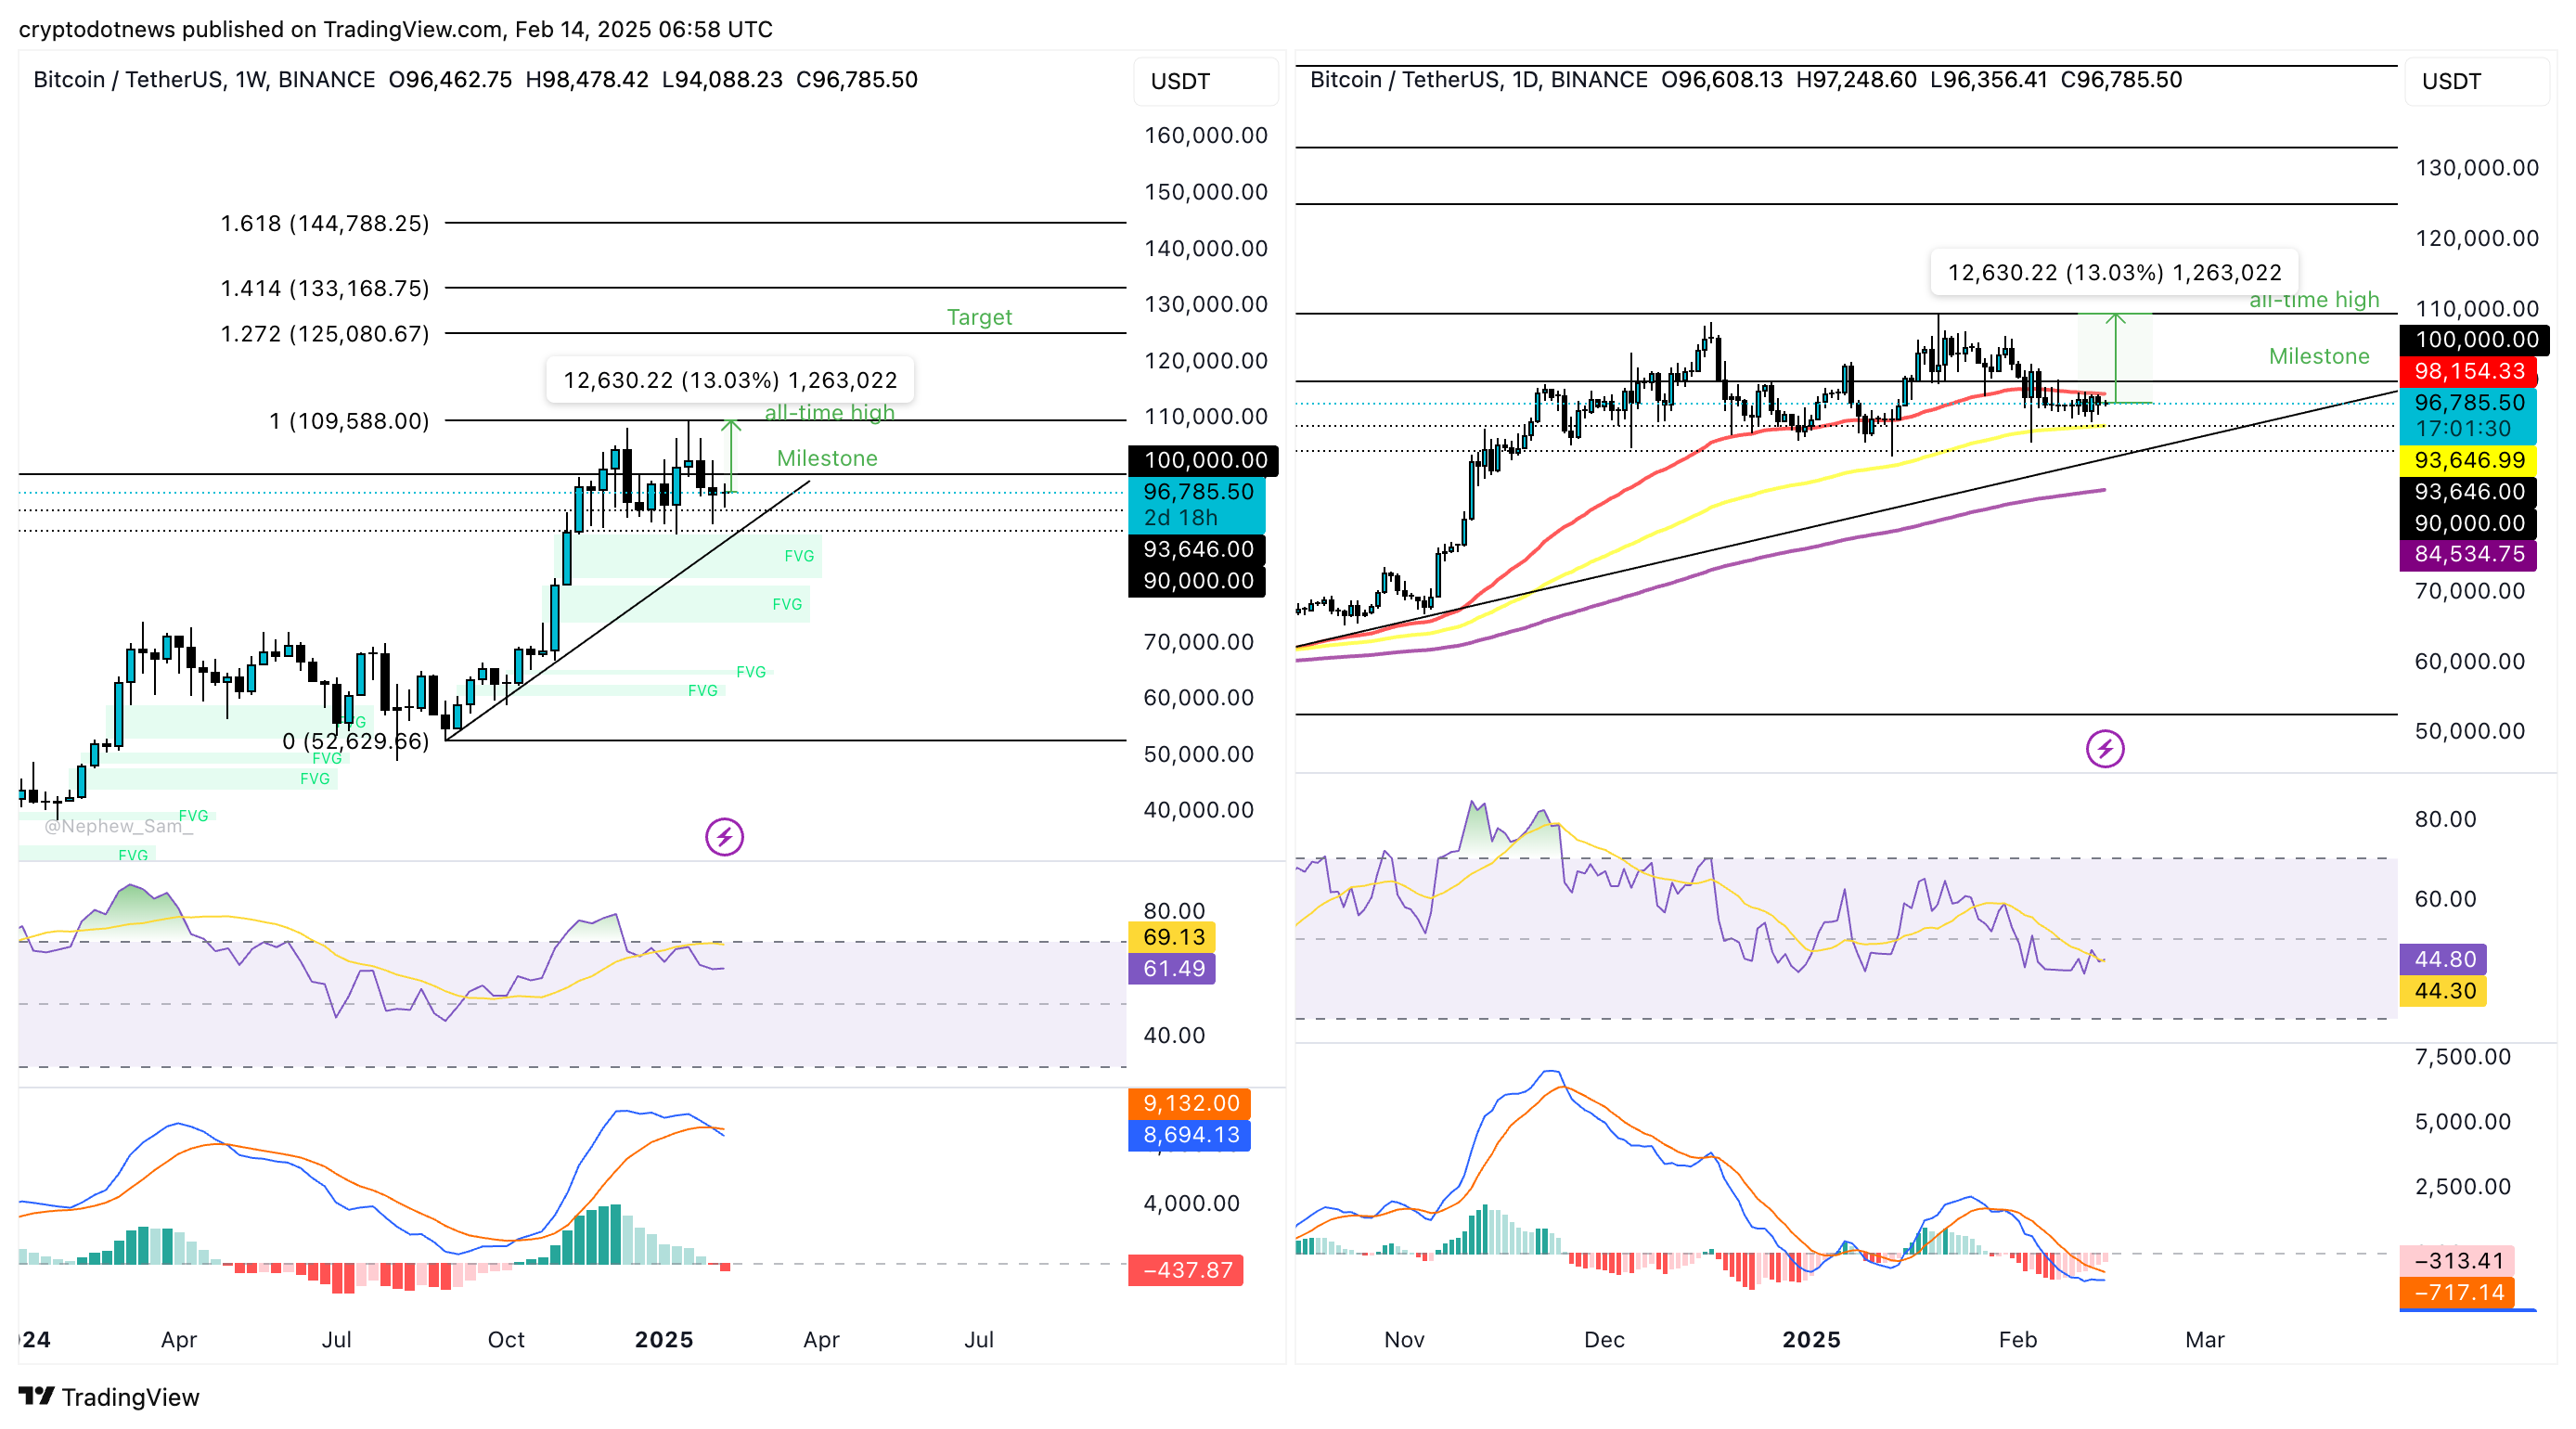Click the green measurement arrow on weekly chart

pyautogui.click(x=731, y=457)
